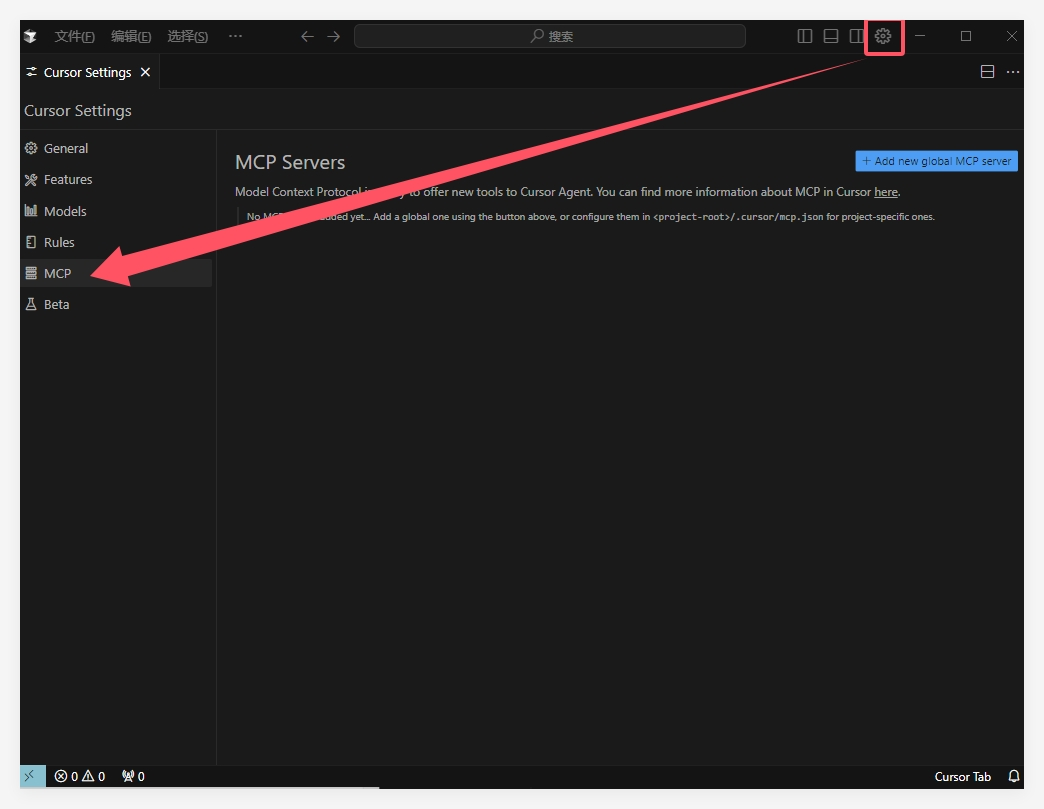Toggle the right side pane
Screen dimensions: 1044x809
[857, 36]
